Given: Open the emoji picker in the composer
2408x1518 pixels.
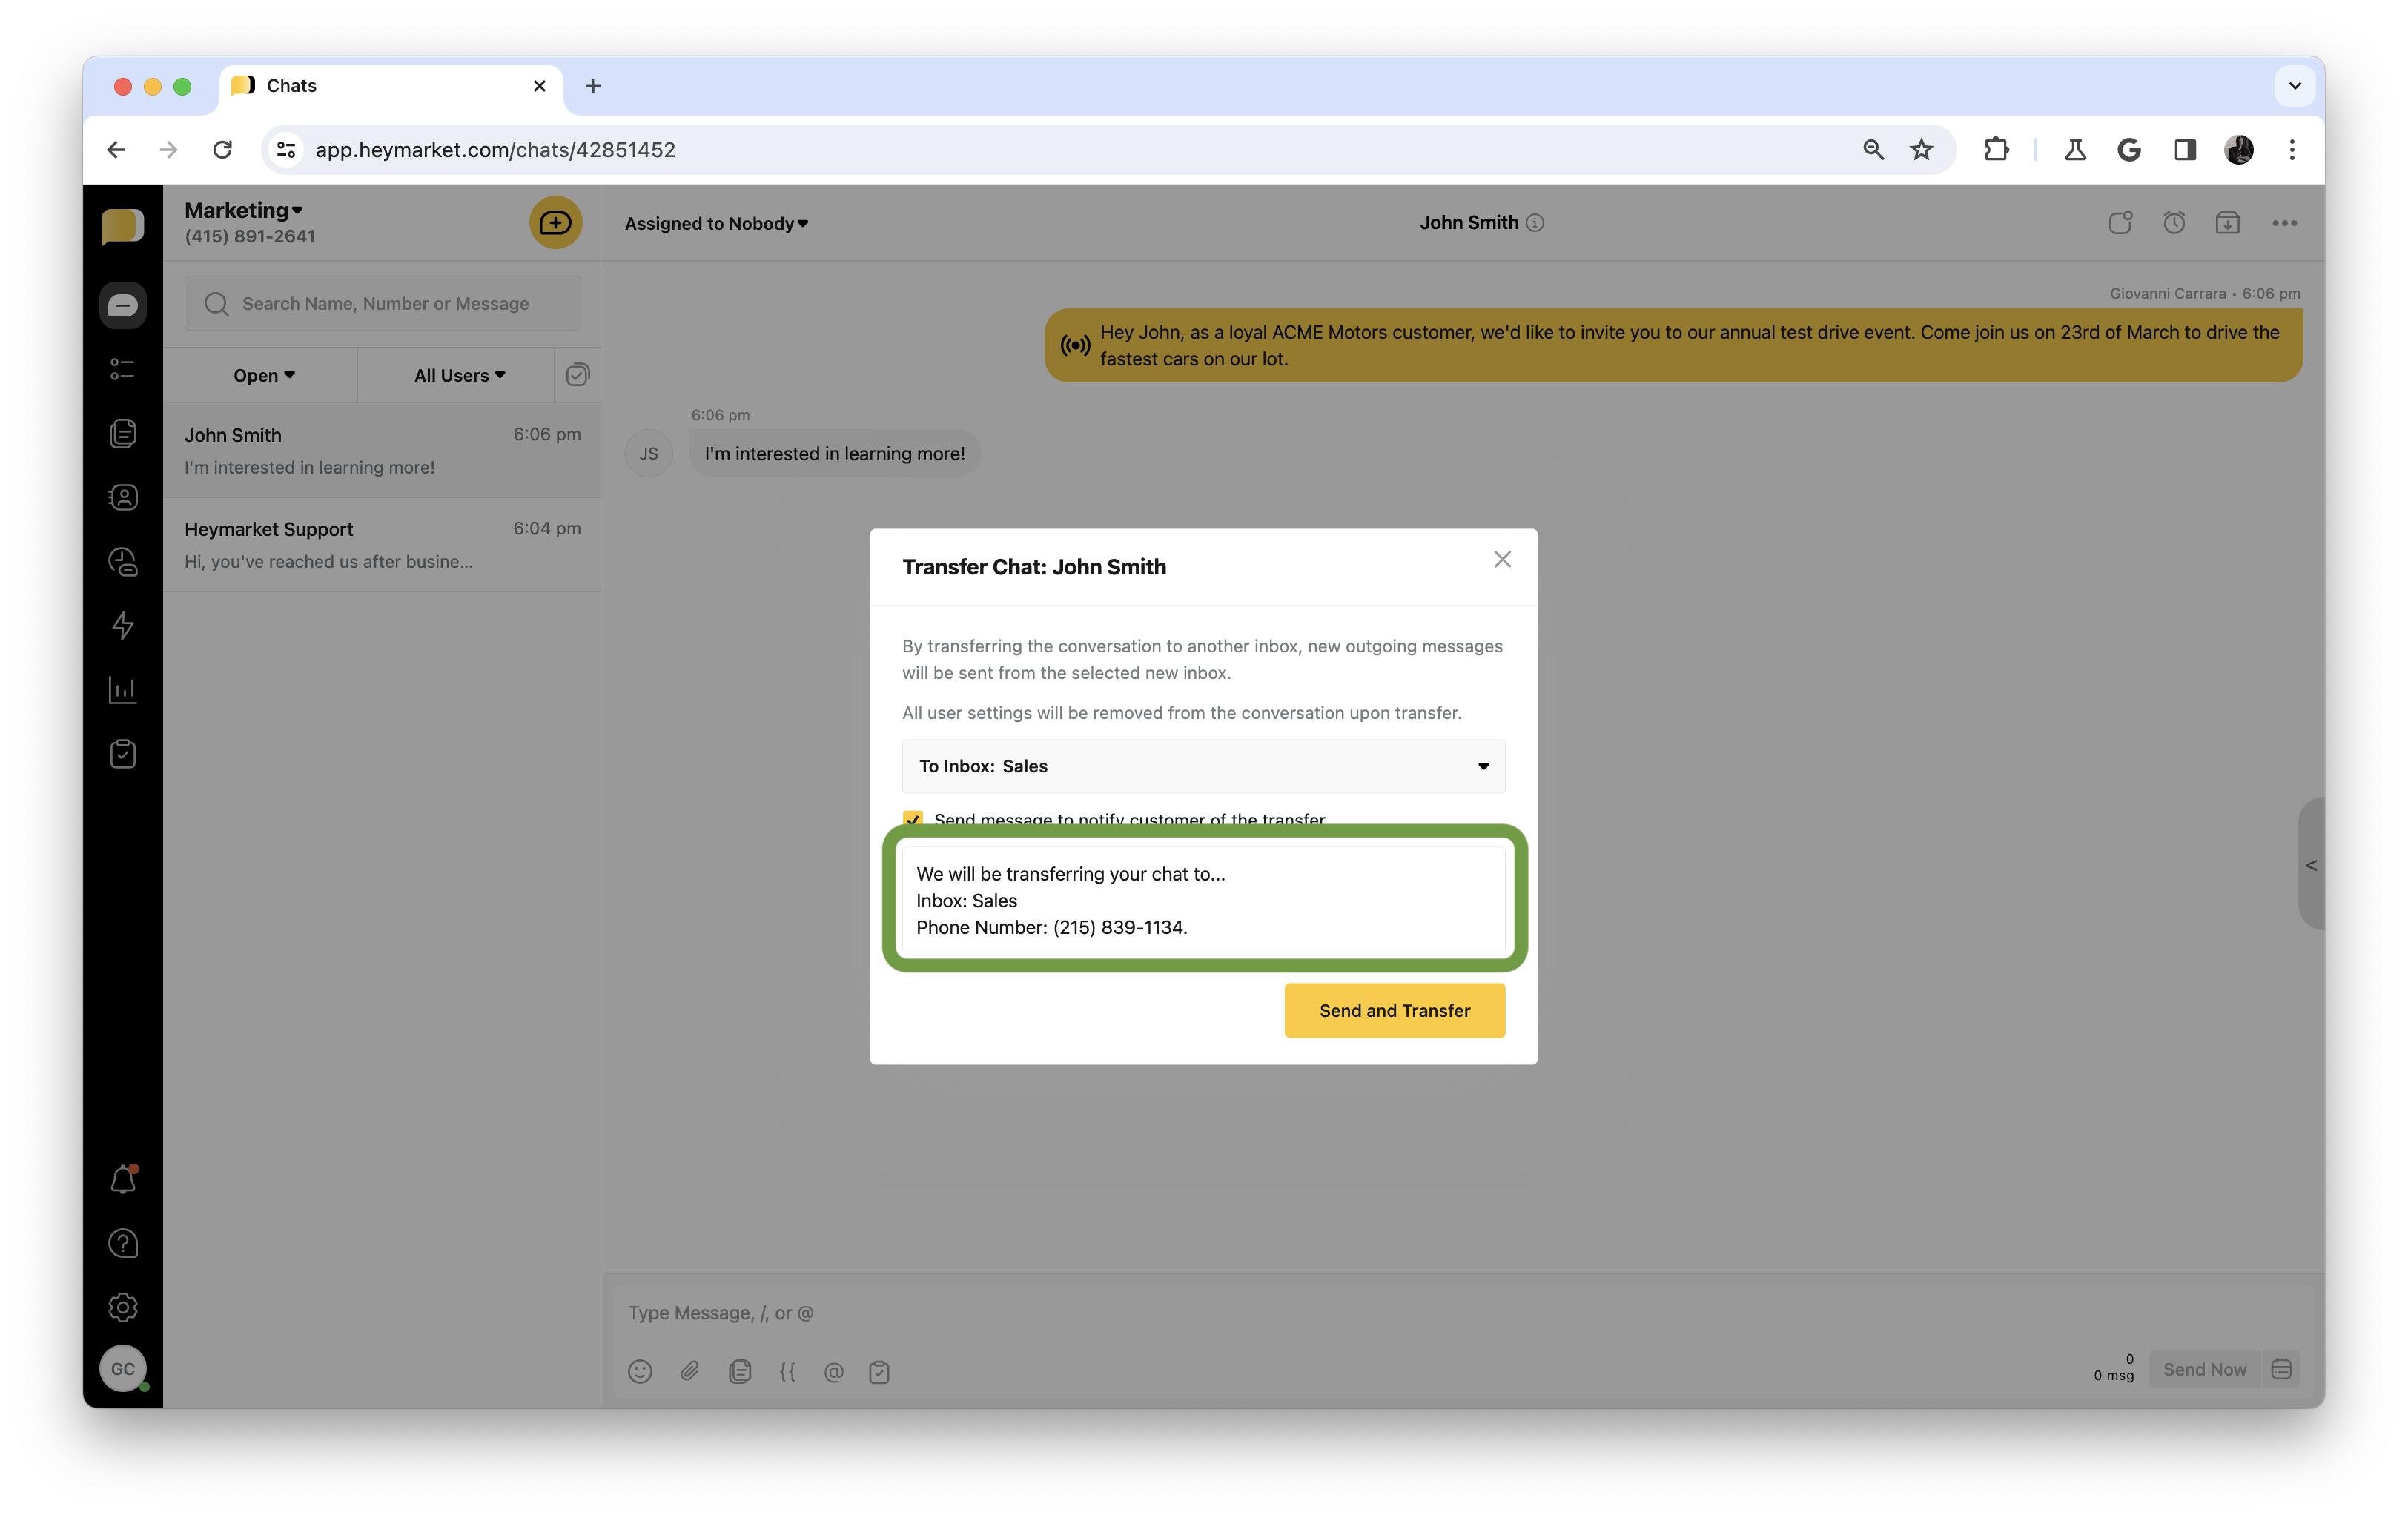Looking at the screenshot, I should point(640,1371).
